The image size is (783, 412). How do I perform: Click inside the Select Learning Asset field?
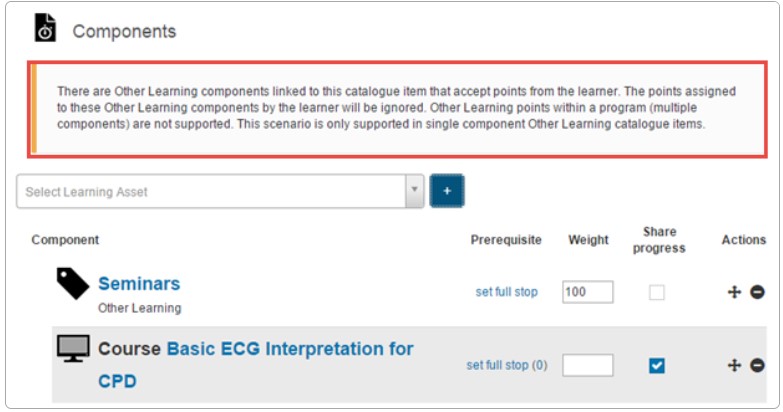(x=211, y=191)
